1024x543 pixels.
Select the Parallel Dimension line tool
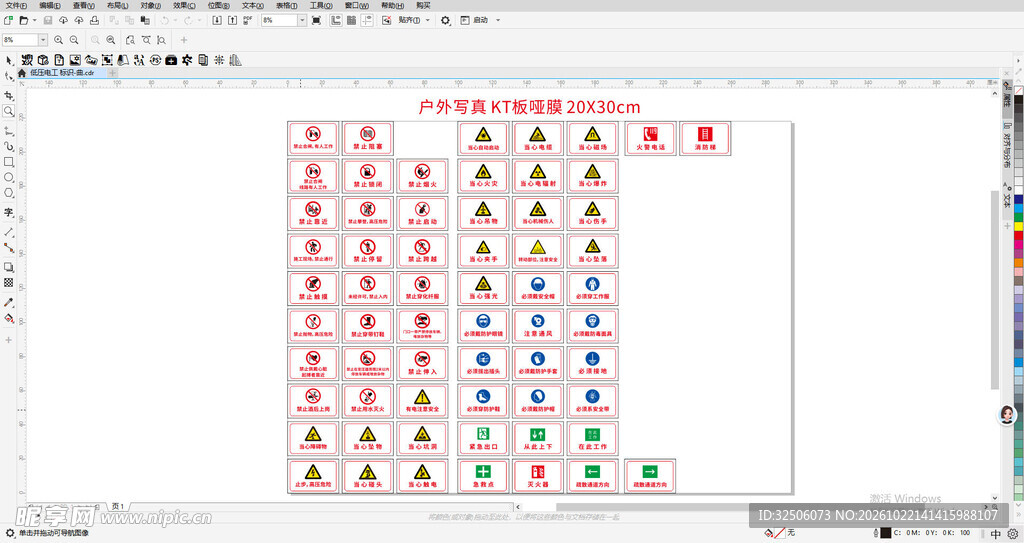tap(8, 232)
